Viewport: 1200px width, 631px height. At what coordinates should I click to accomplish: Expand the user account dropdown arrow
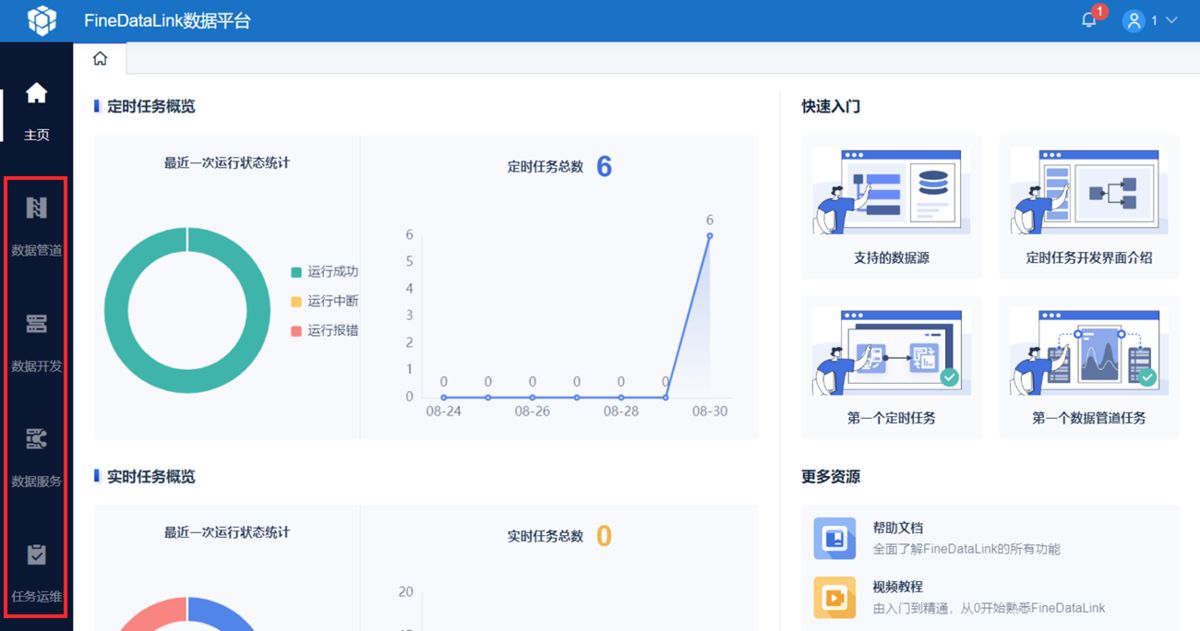click(x=1172, y=21)
